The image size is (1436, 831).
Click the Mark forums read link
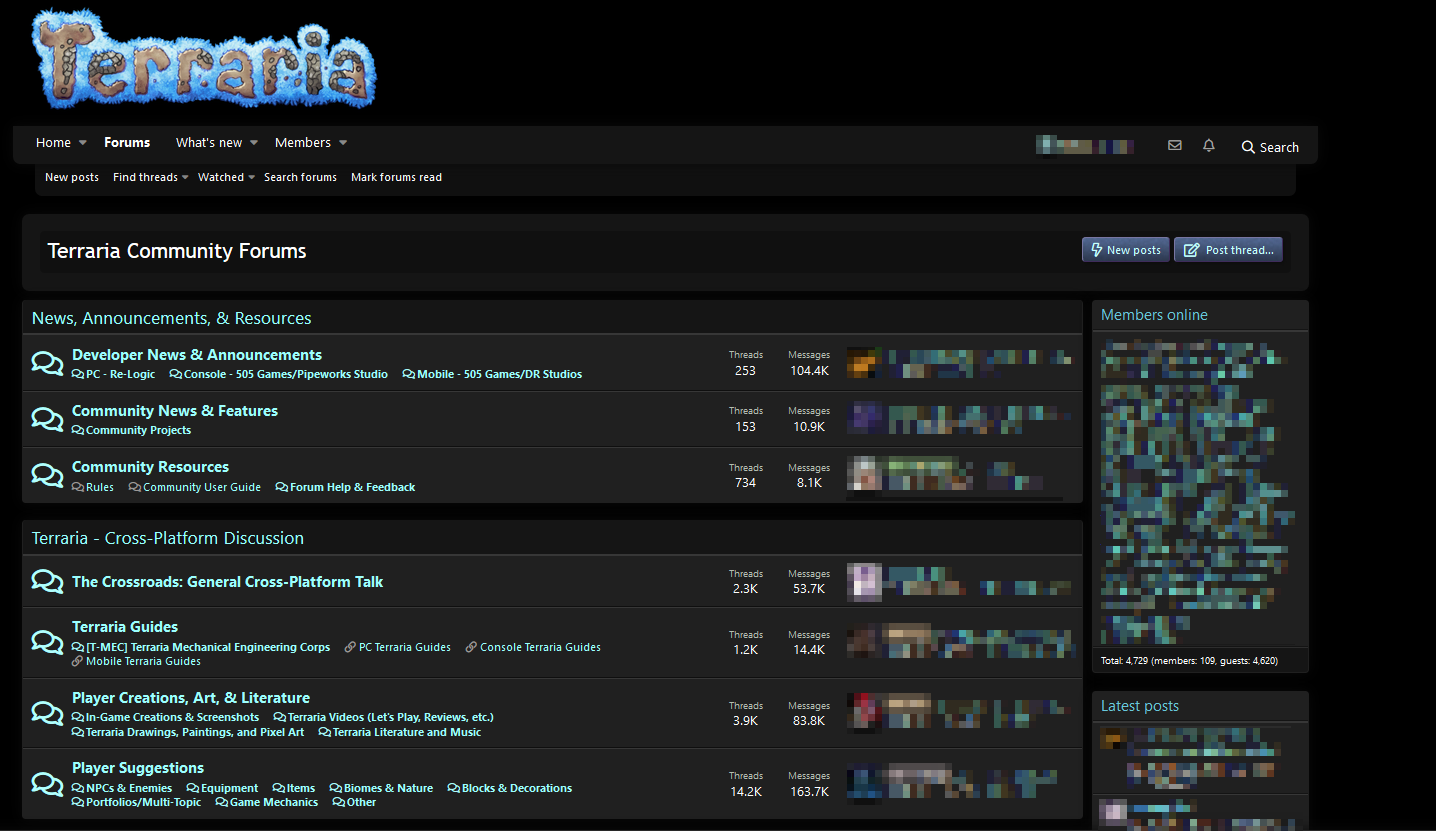[x=396, y=177]
